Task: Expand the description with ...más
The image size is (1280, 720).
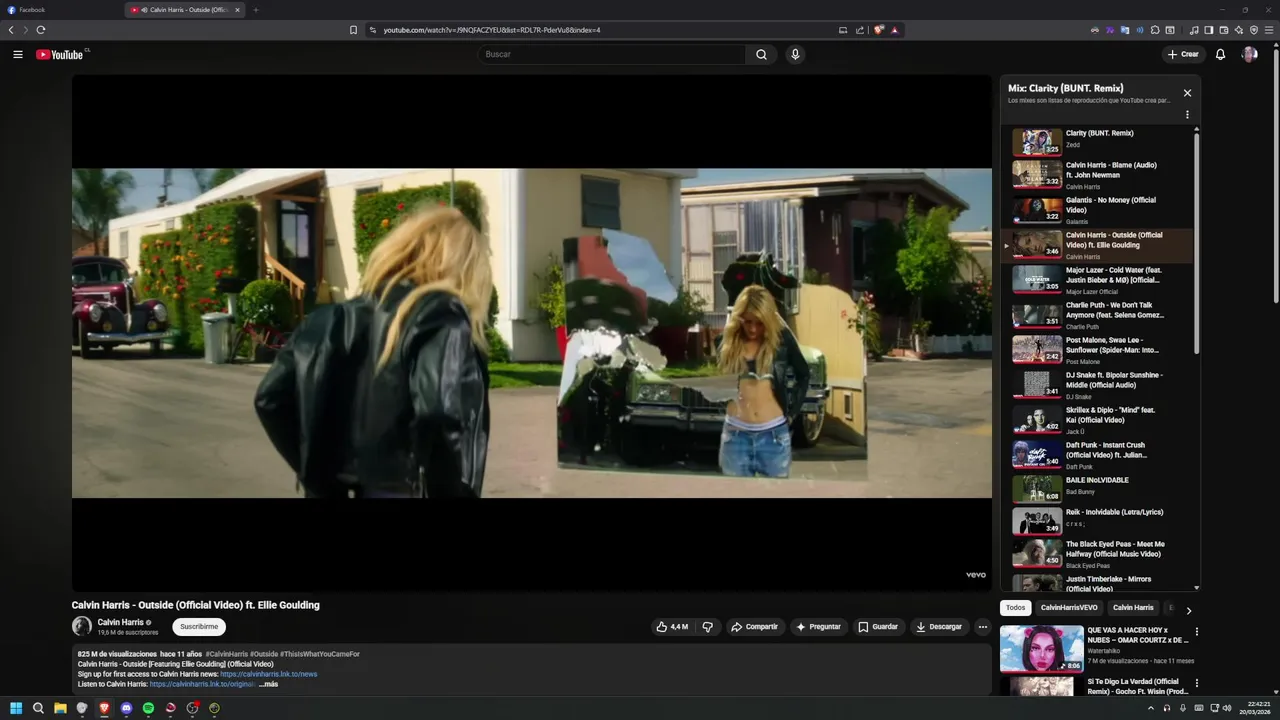Action: 268,684
